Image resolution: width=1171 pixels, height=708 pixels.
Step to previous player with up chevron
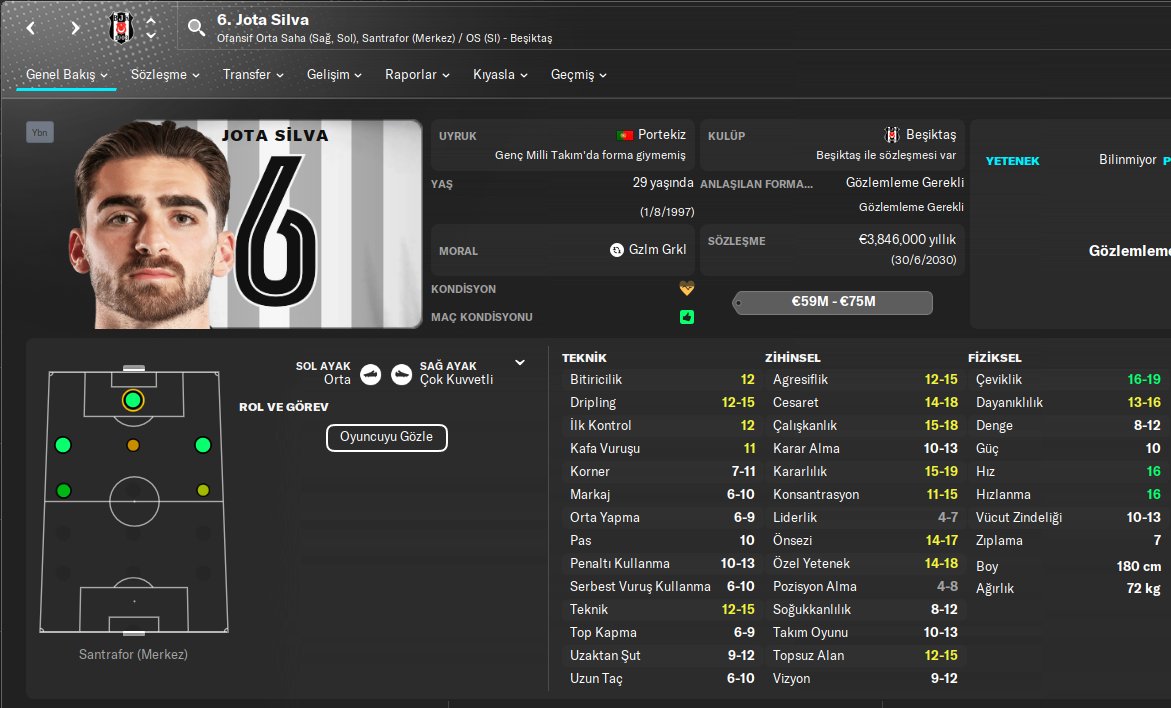[x=151, y=21]
